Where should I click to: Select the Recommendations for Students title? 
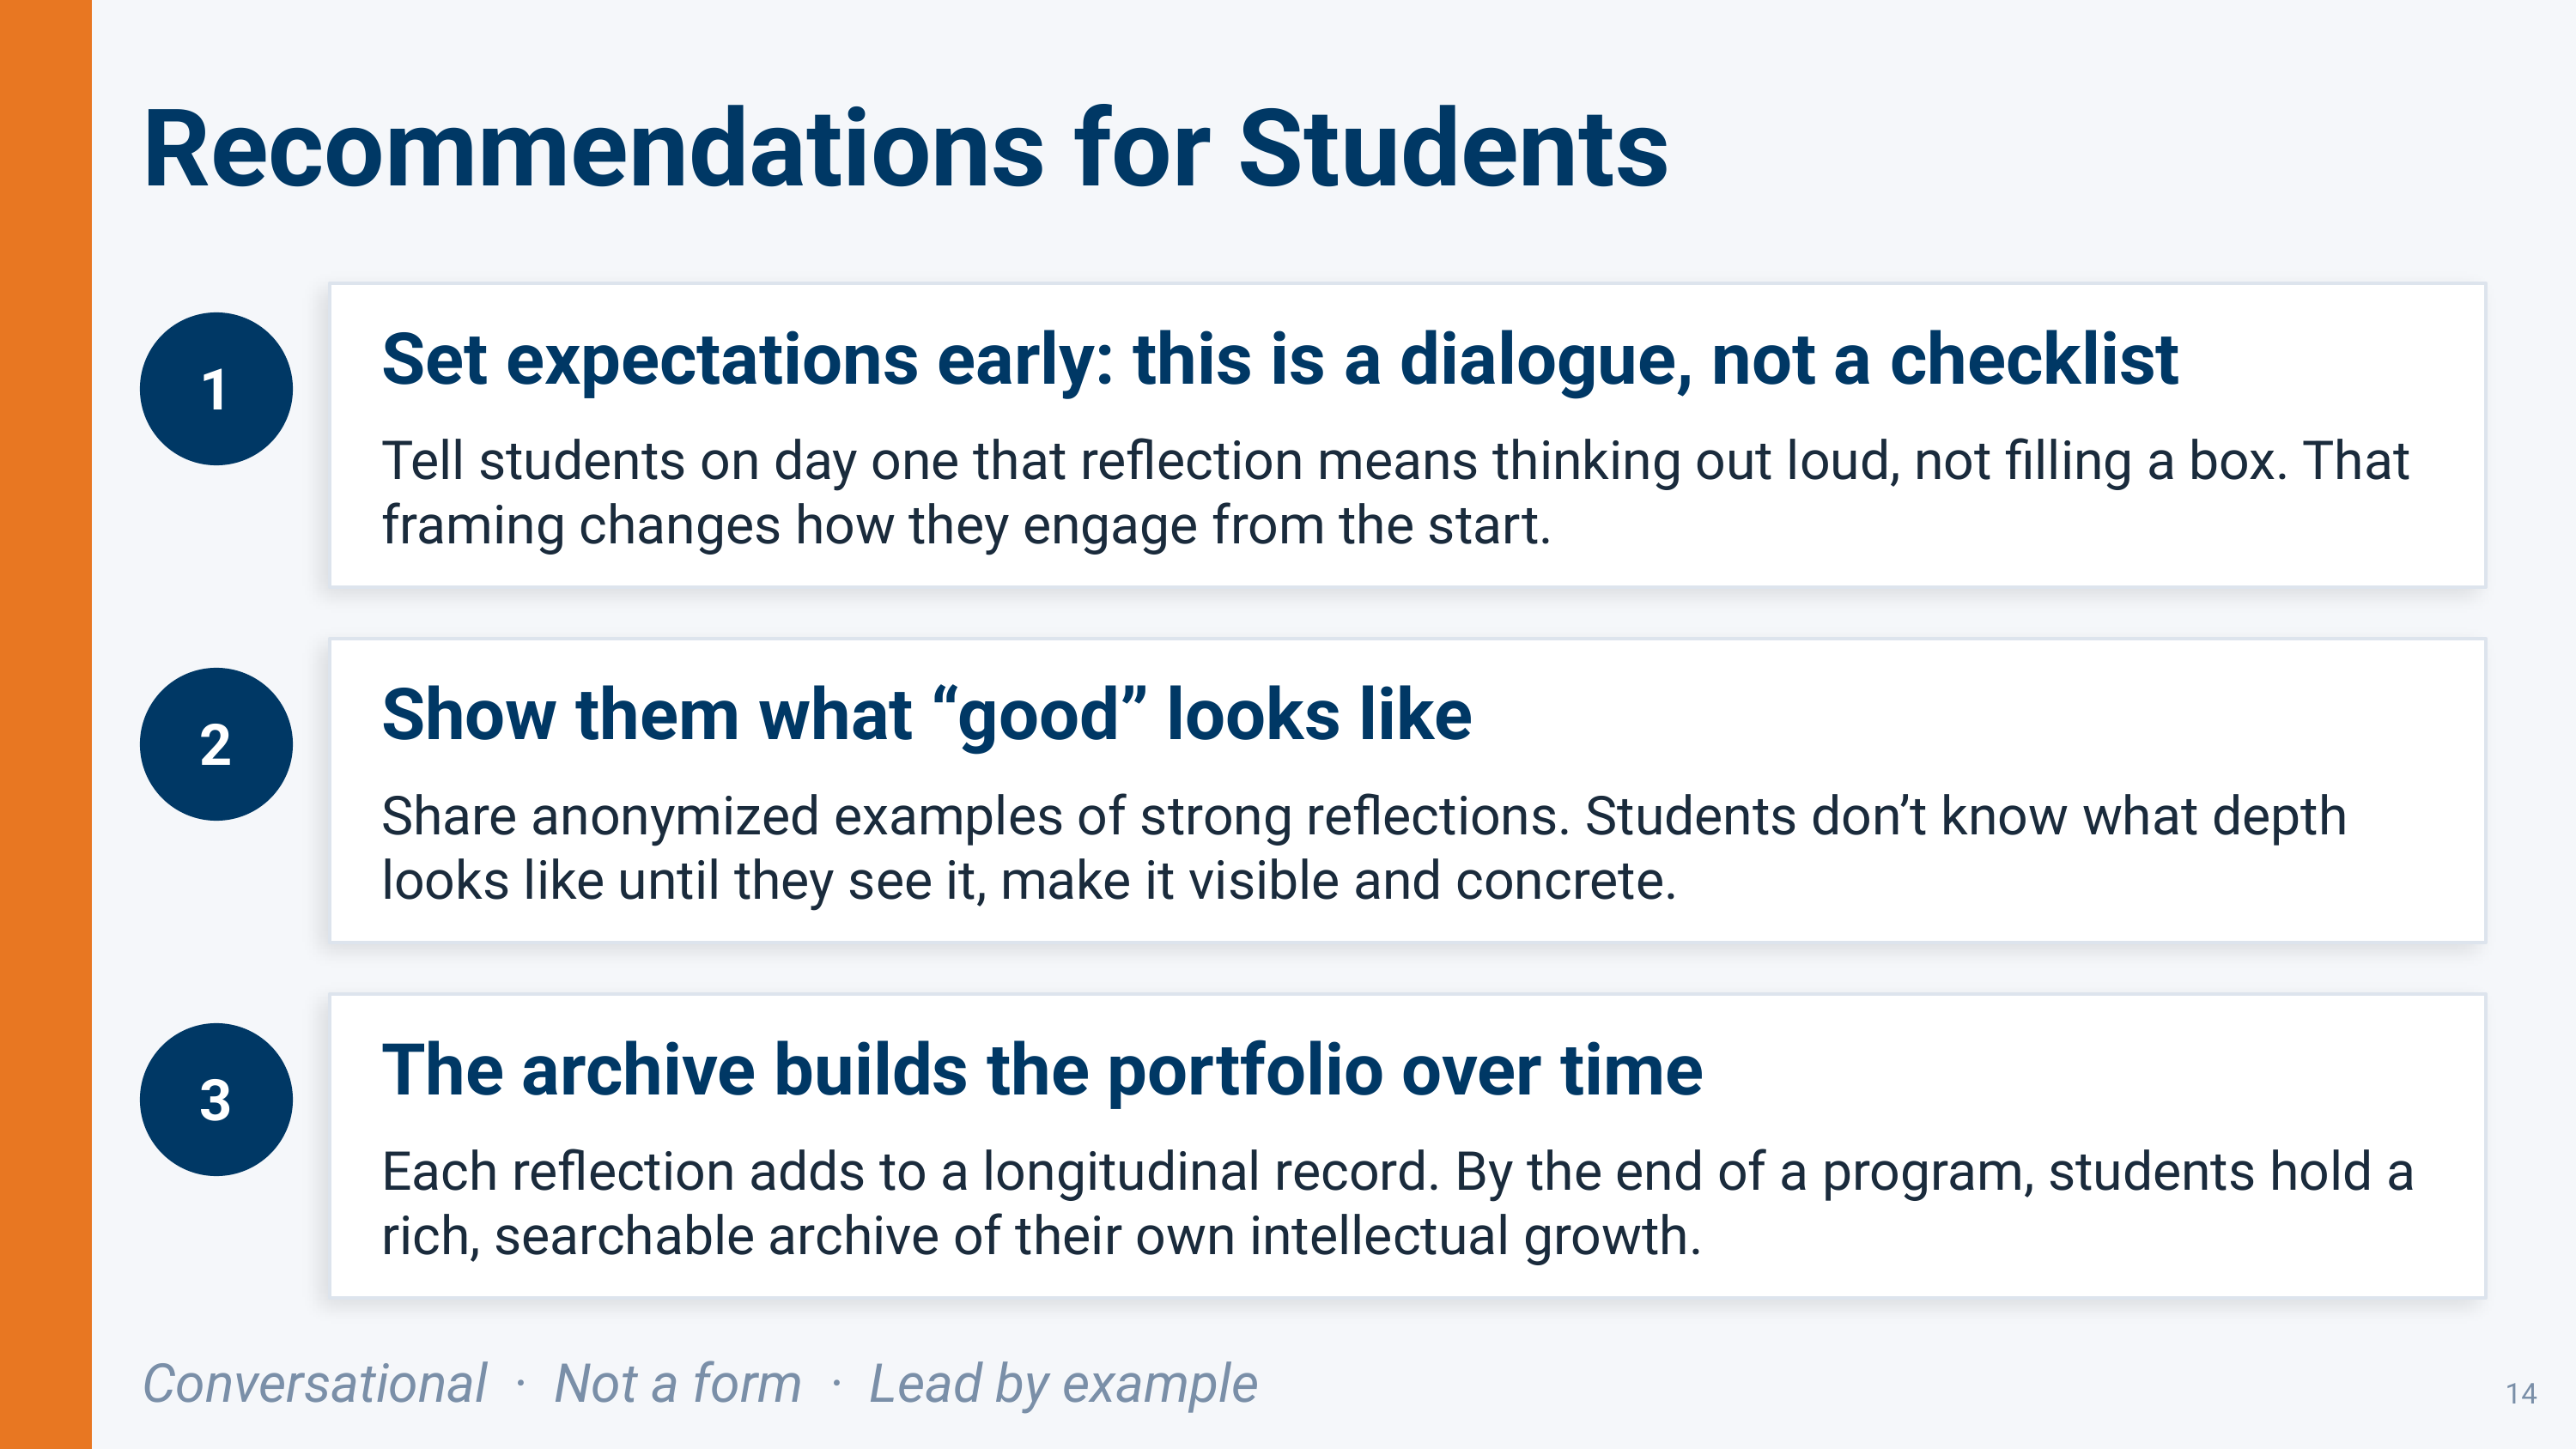click(905, 150)
